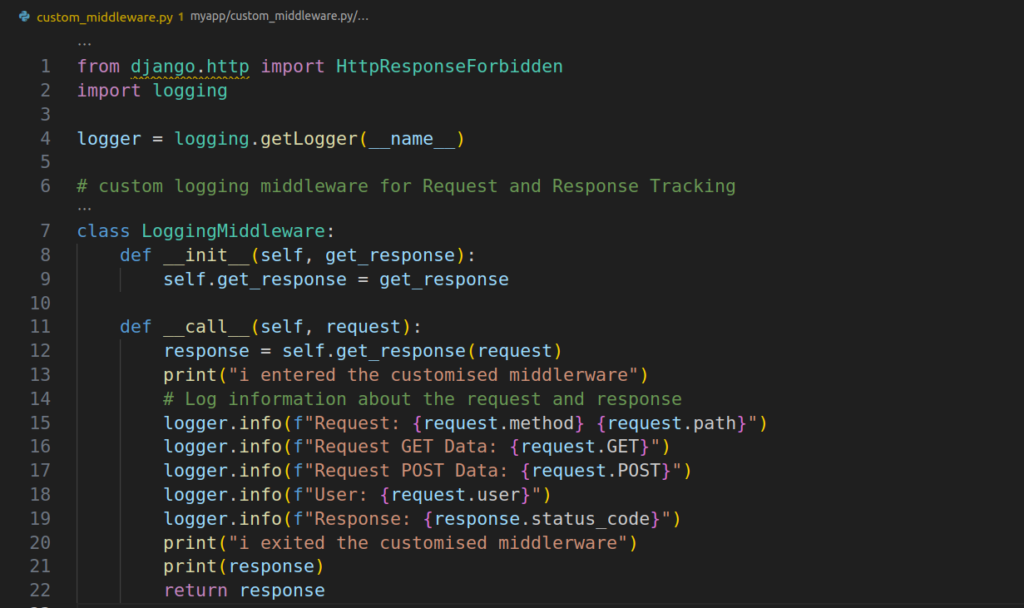This screenshot has width=1024, height=608.
Task: Click line number 22 in the gutter
Action: click(41, 590)
